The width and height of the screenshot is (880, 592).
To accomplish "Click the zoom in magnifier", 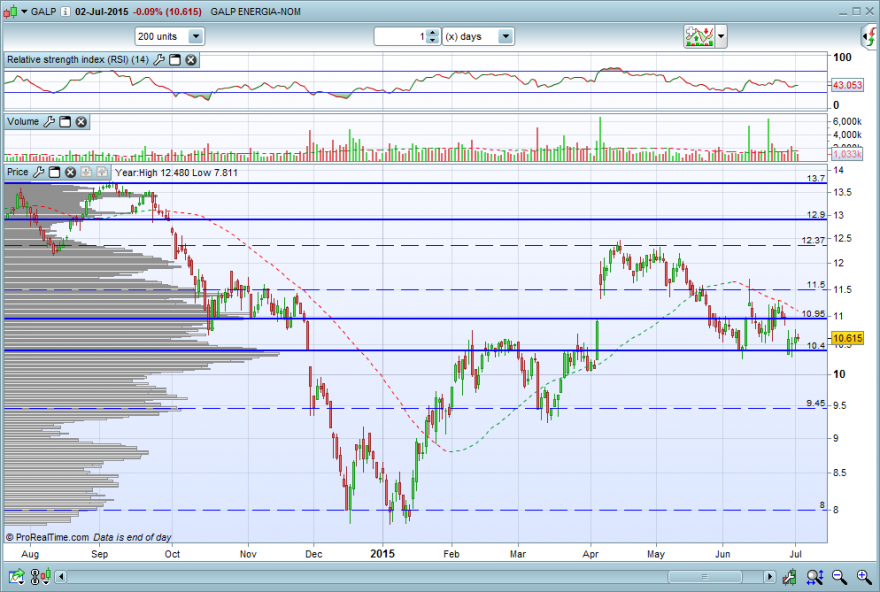I will (x=864, y=576).
